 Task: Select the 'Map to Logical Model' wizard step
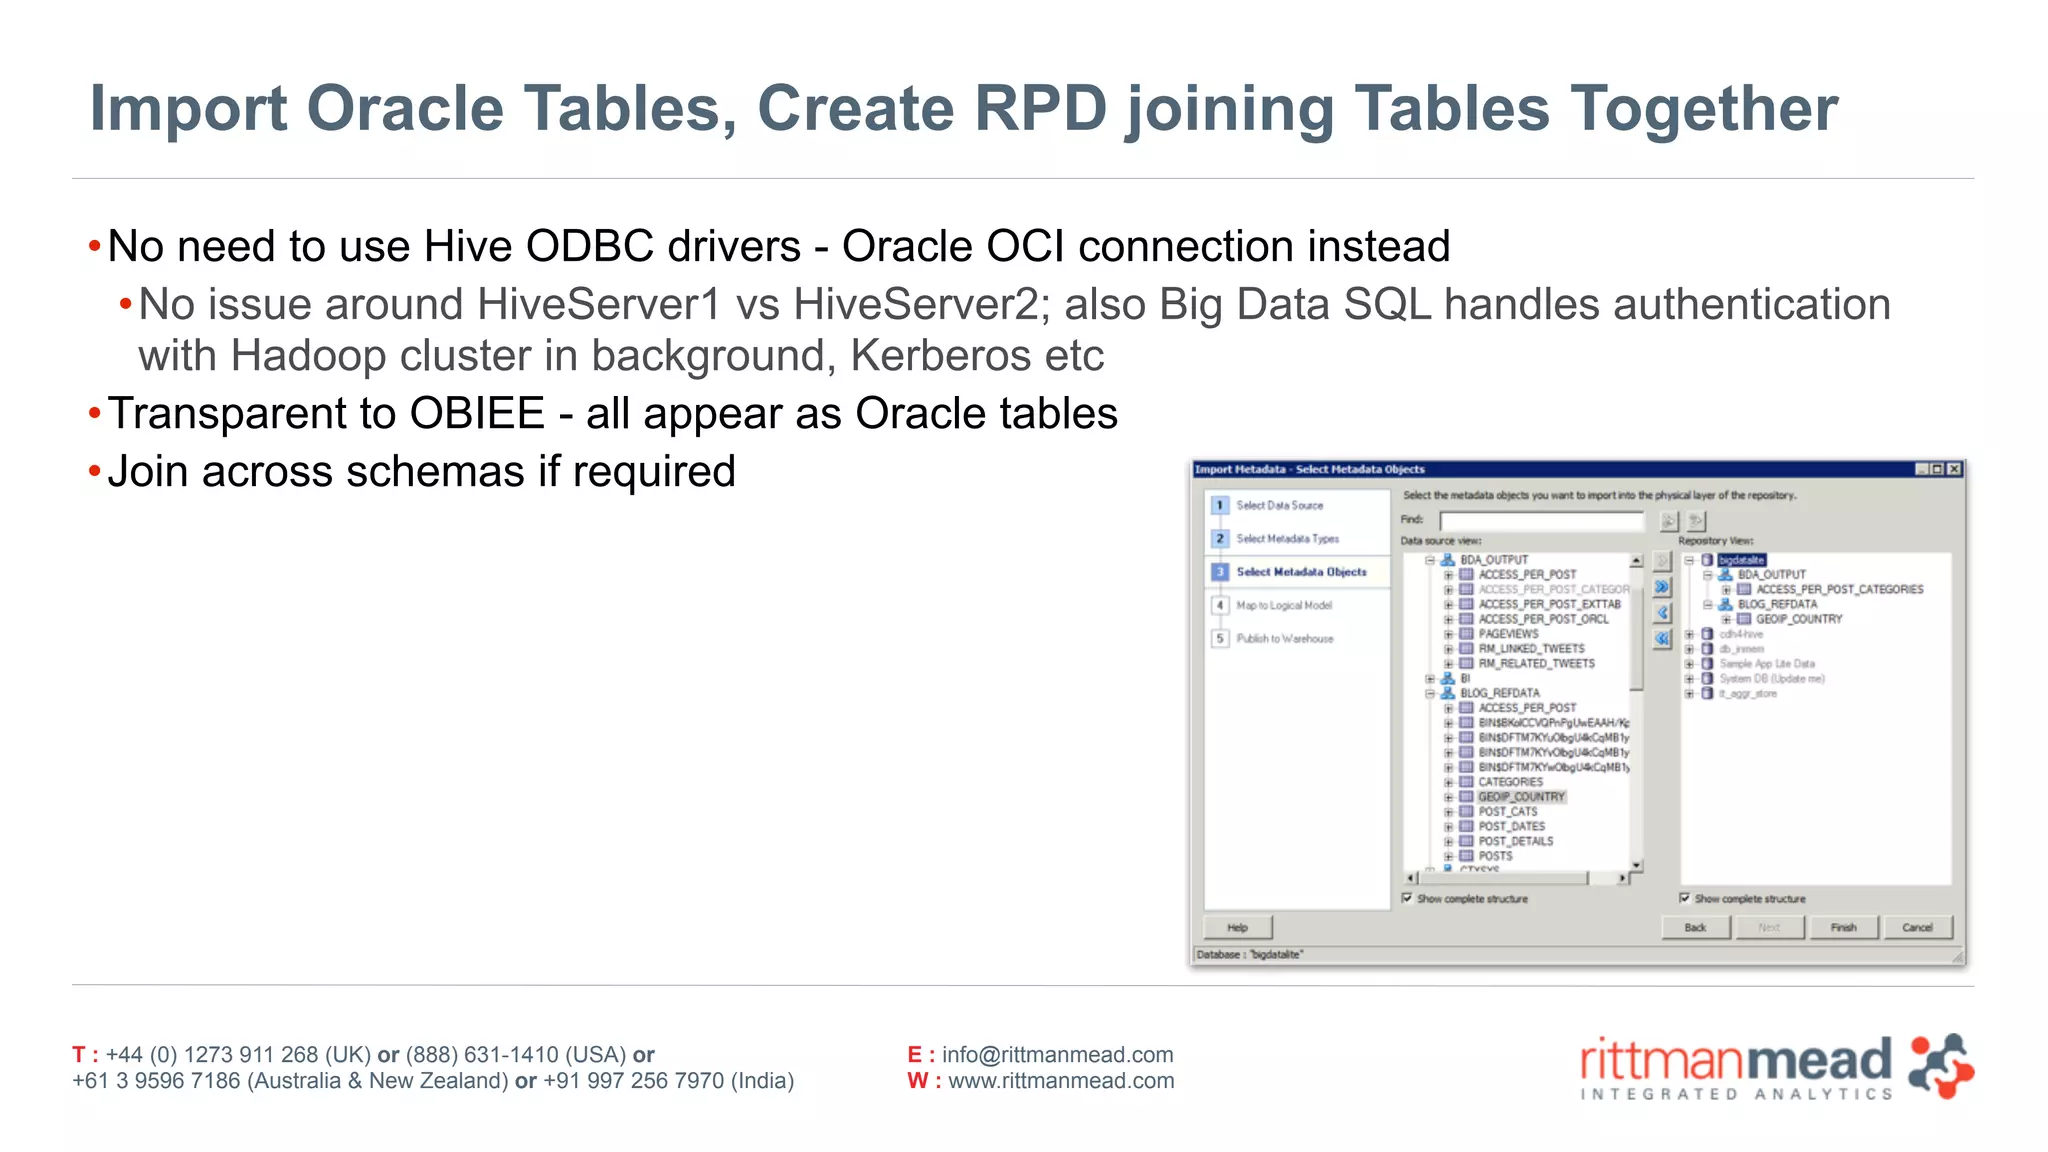pyautogui.click(x=1284, y=605)
